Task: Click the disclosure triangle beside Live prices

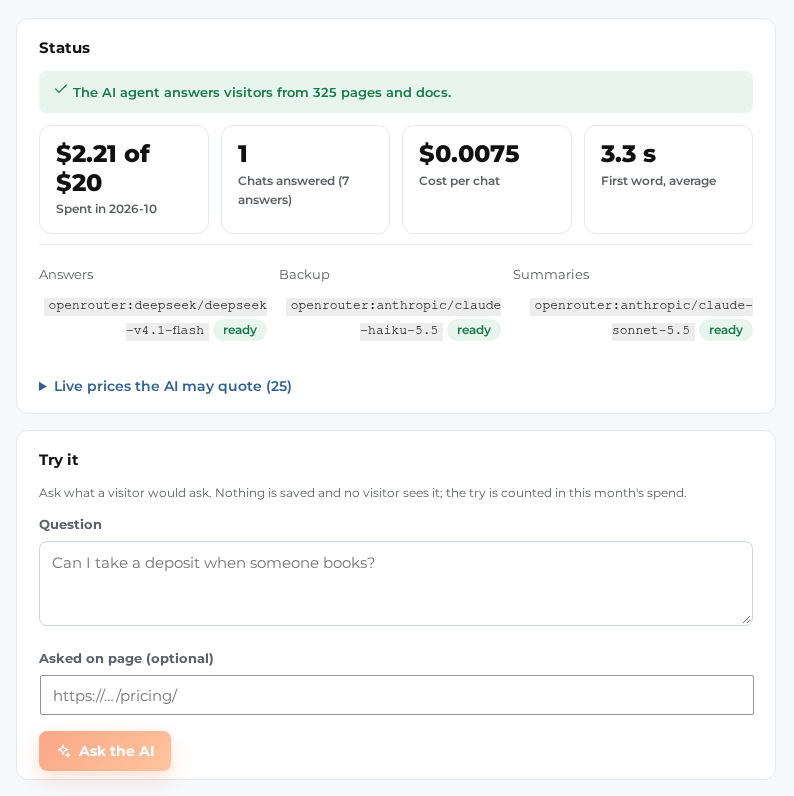Action: click(43, 387)
